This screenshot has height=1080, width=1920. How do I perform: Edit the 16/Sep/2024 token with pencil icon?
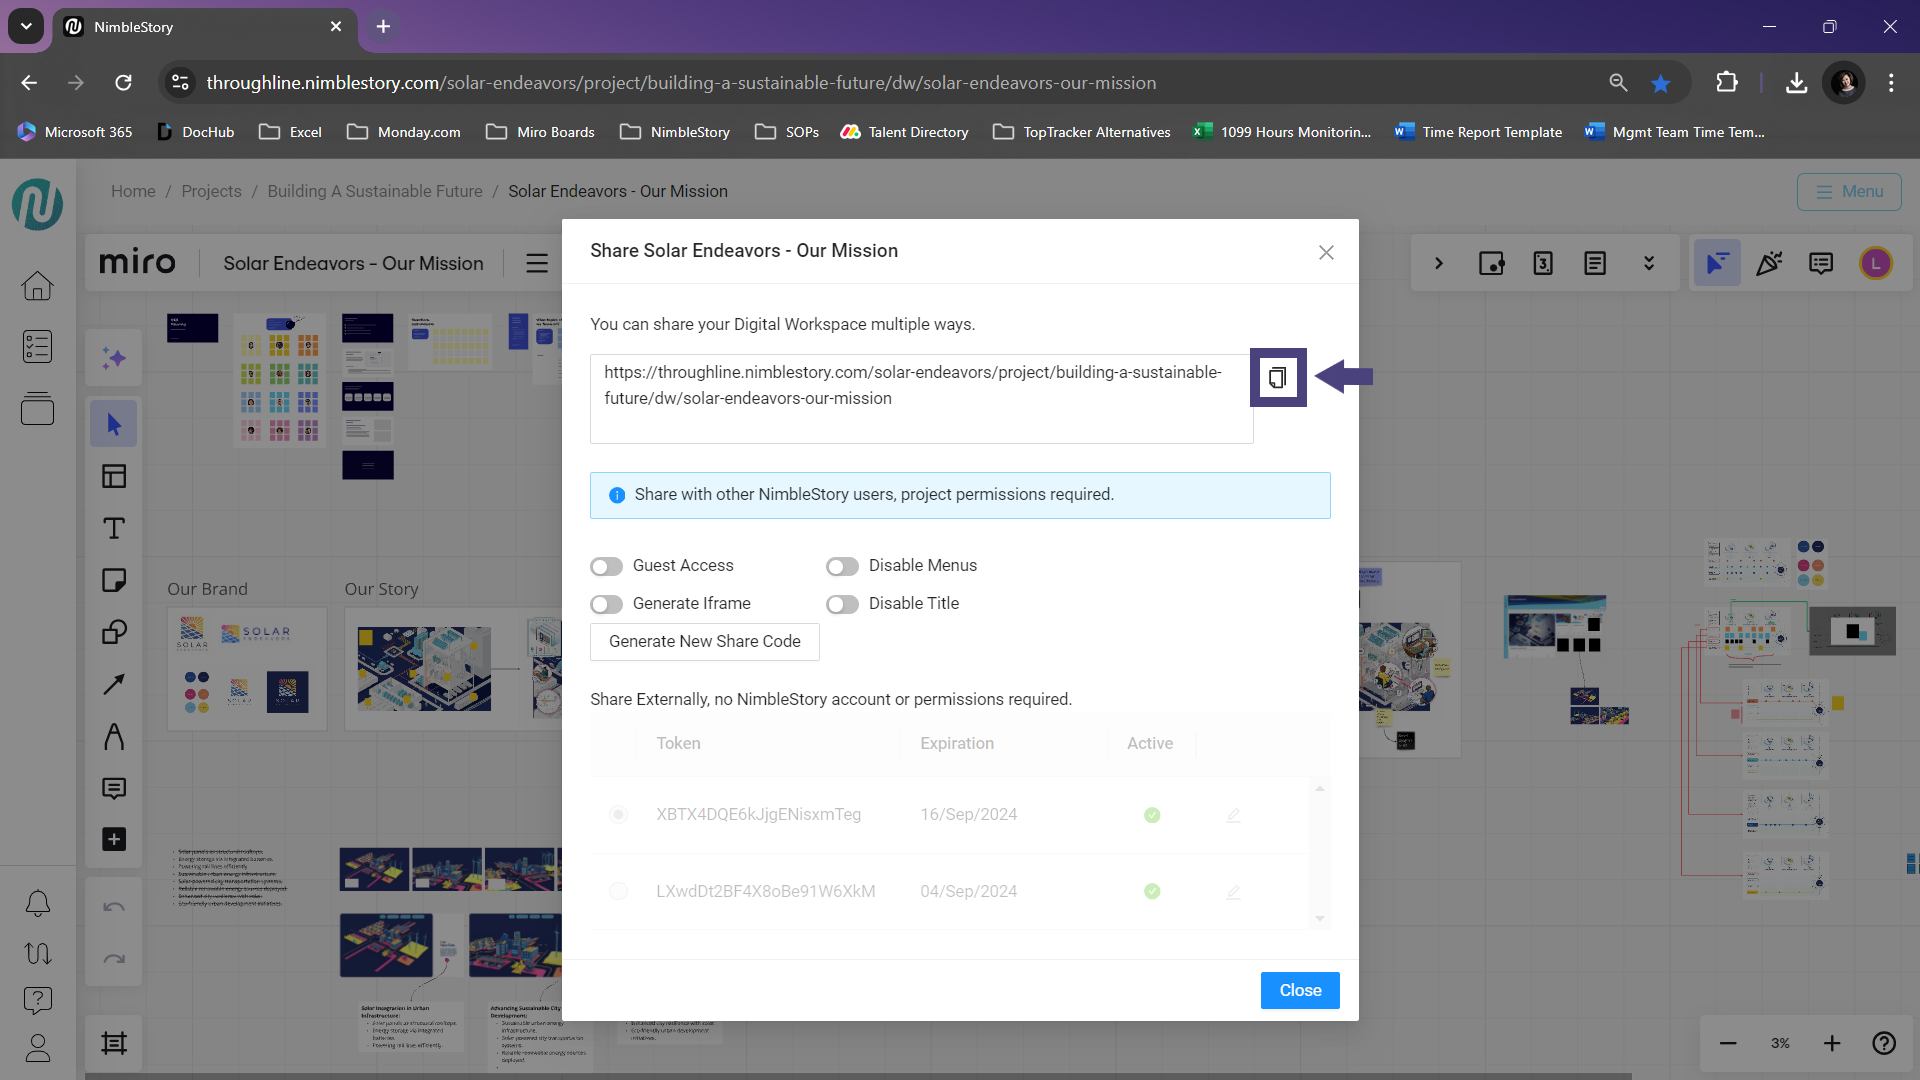1233,815
